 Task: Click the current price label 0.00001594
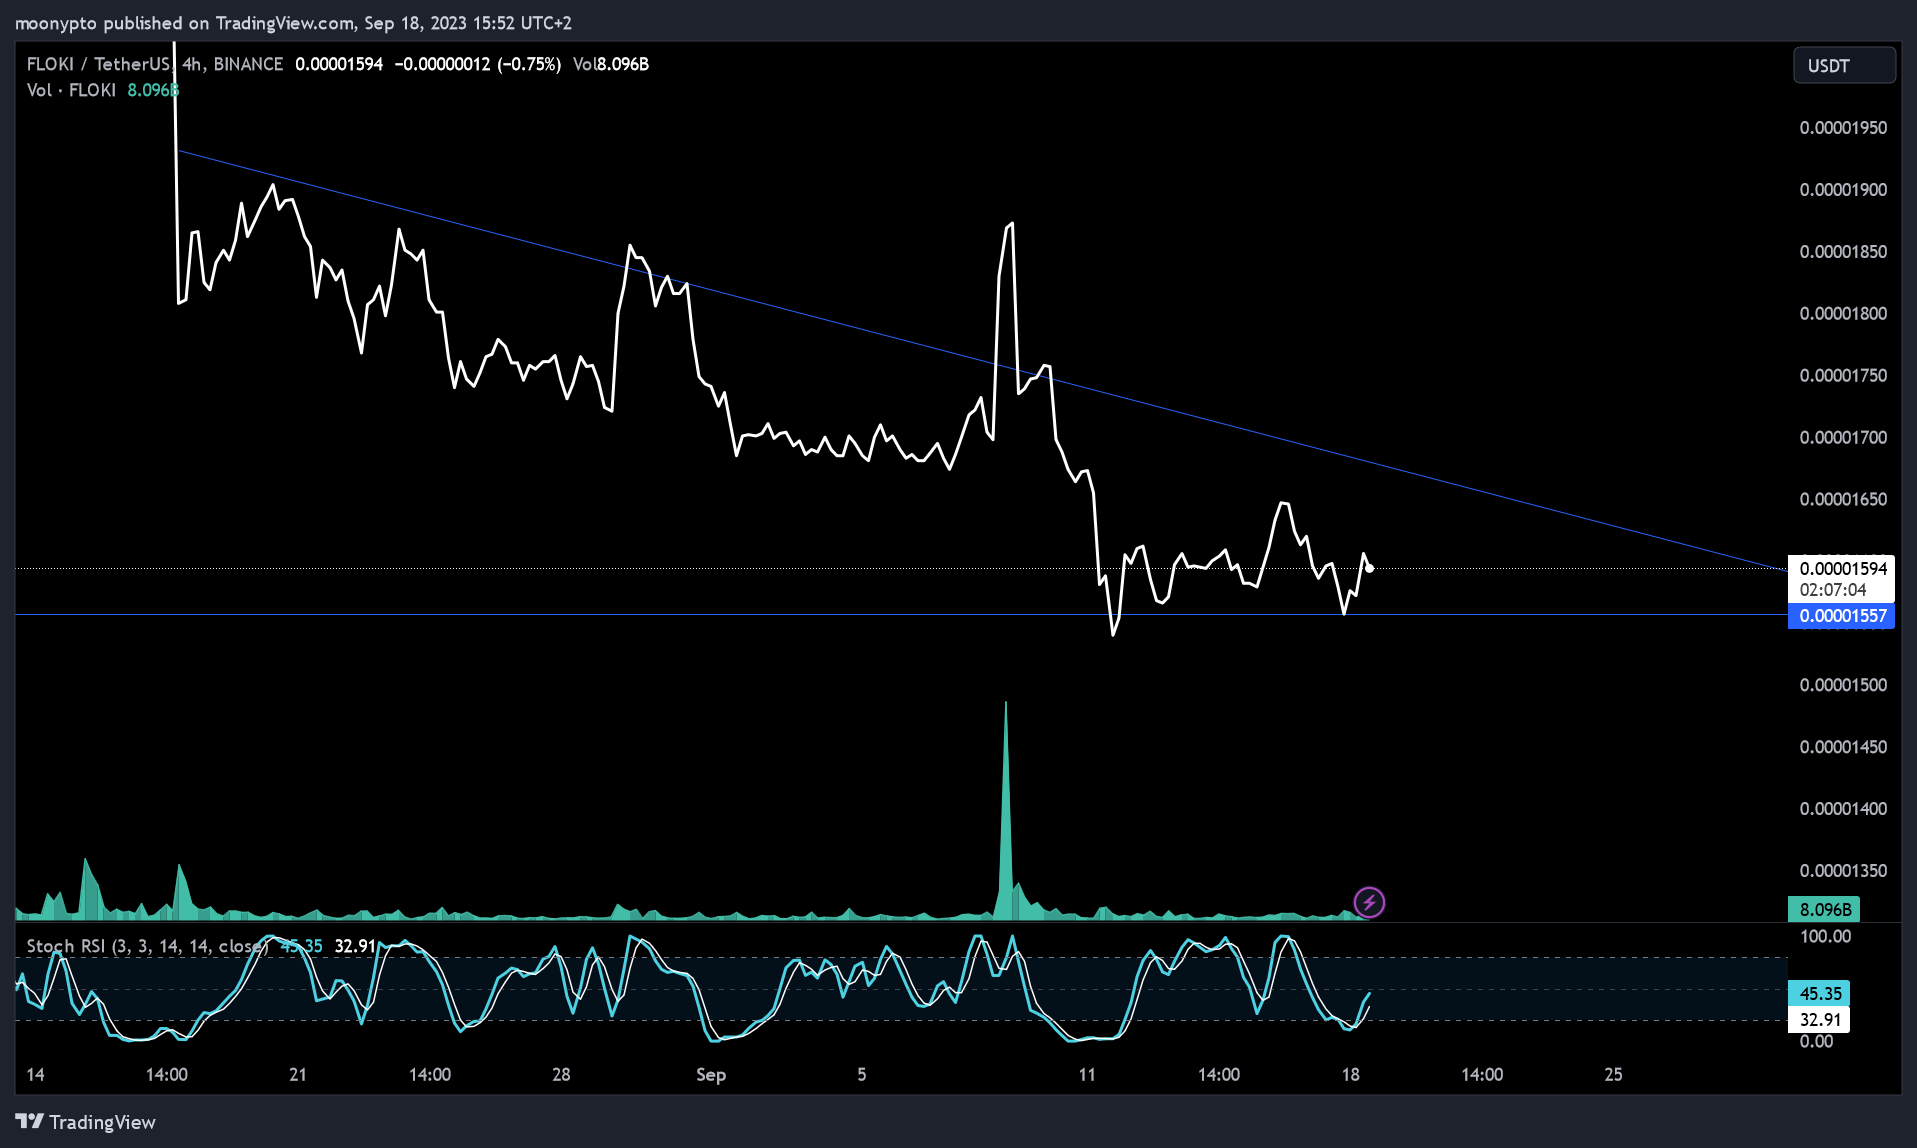coord(1843,569)
